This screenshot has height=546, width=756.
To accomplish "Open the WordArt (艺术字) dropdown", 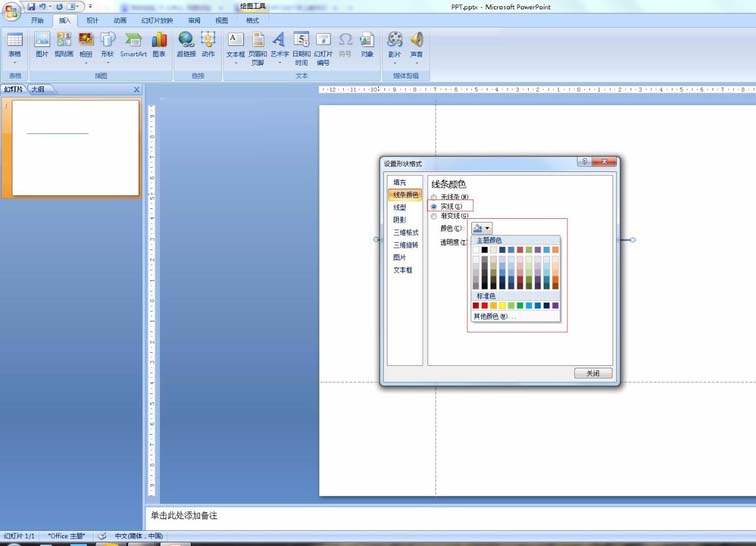I will tap(280, 48).
